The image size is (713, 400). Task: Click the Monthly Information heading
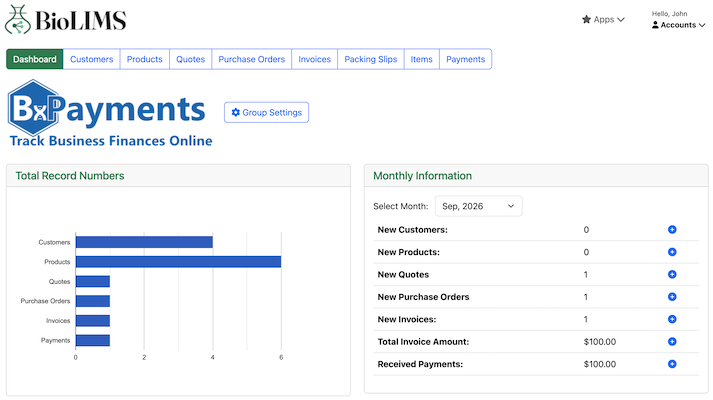pos(422,176)
